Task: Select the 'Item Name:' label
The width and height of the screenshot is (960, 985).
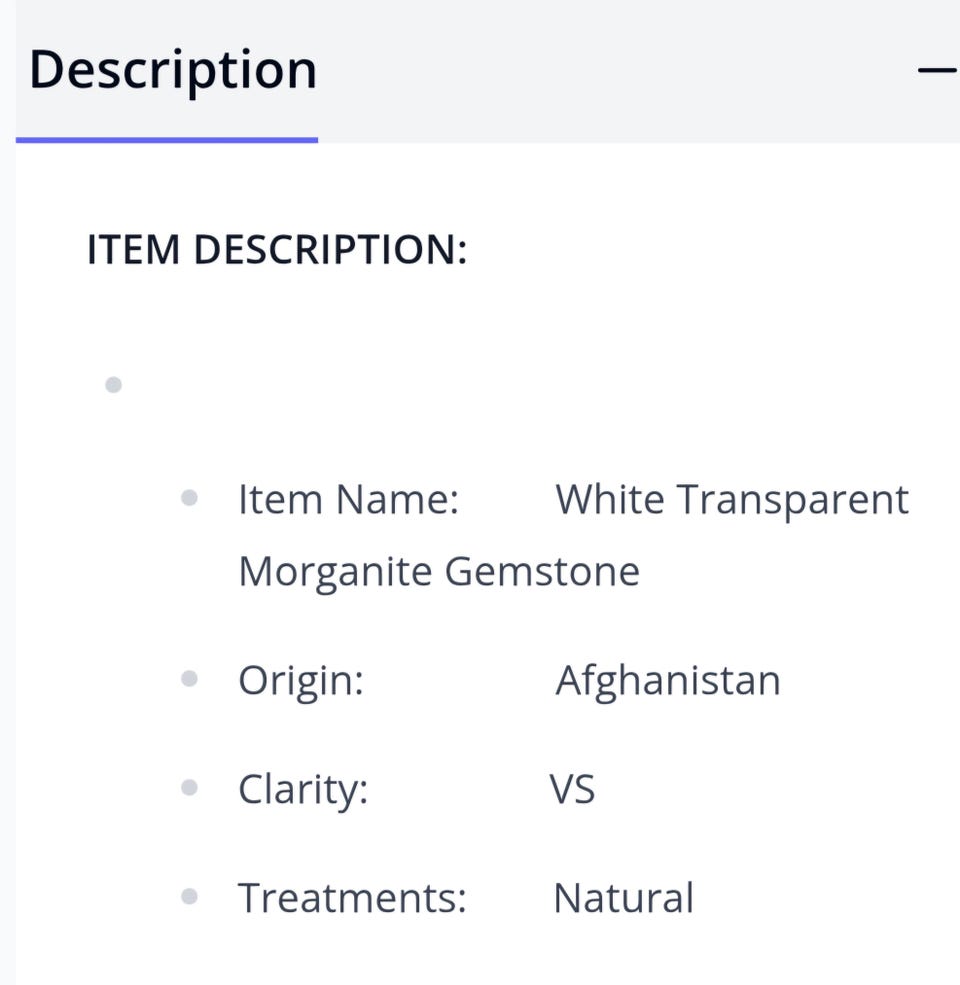Action: tap(348, 499)
